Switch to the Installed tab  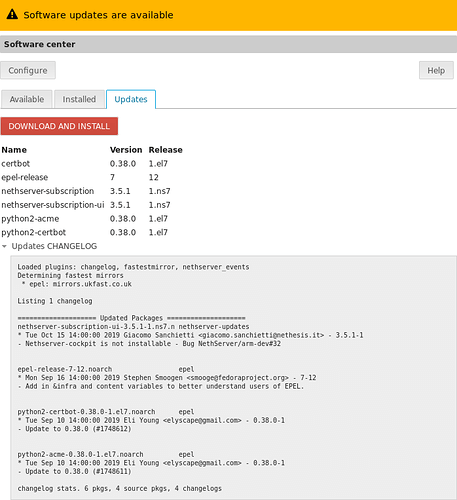[79, 99]
